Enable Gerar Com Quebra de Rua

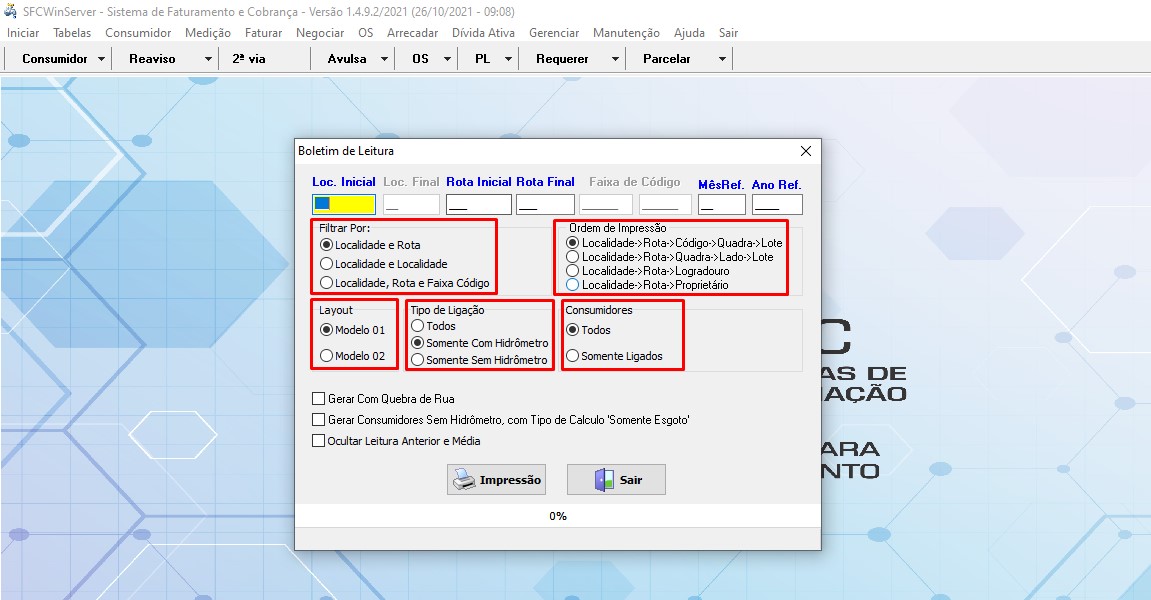(x=319, y=399)
